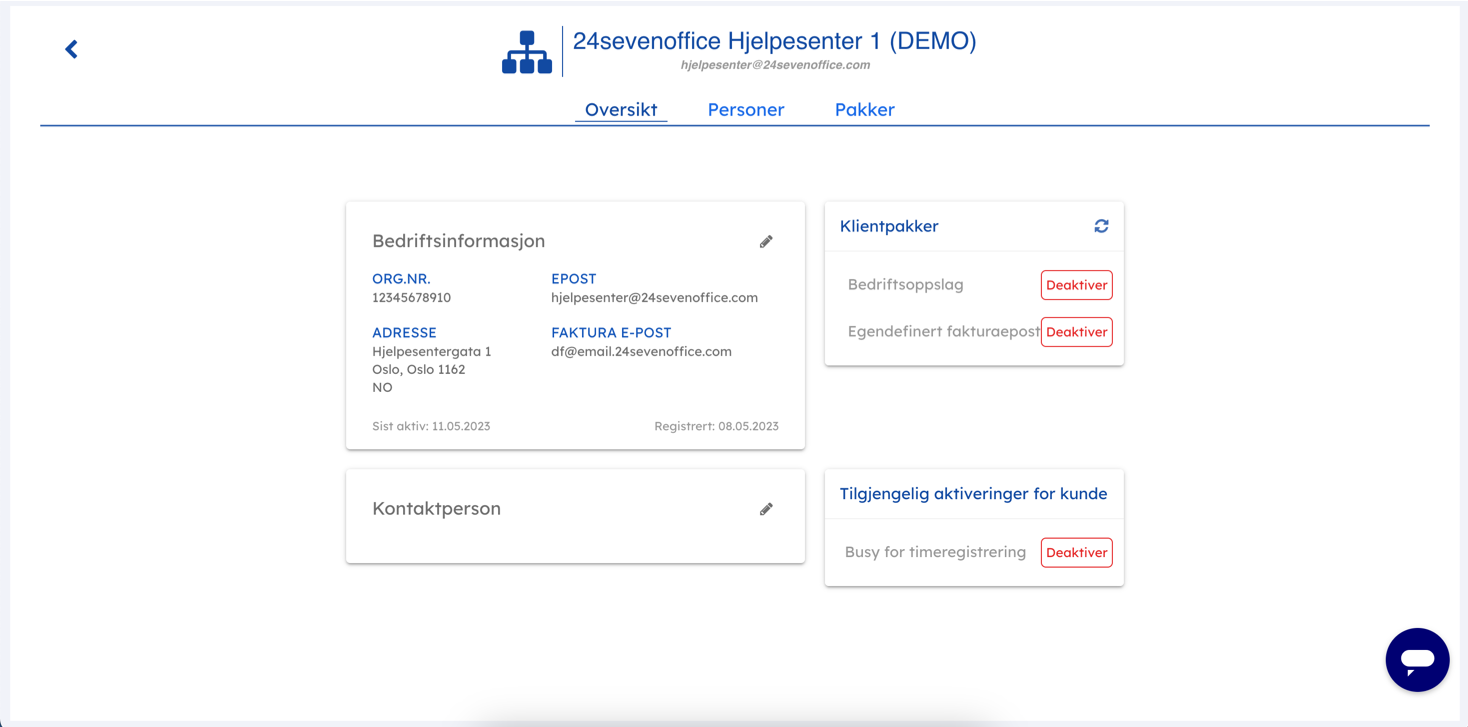Screen dimensions: 1468x727
Task: Click the Tilgjengelig aktiveringer for kunde heading
Action: (973, 494)
